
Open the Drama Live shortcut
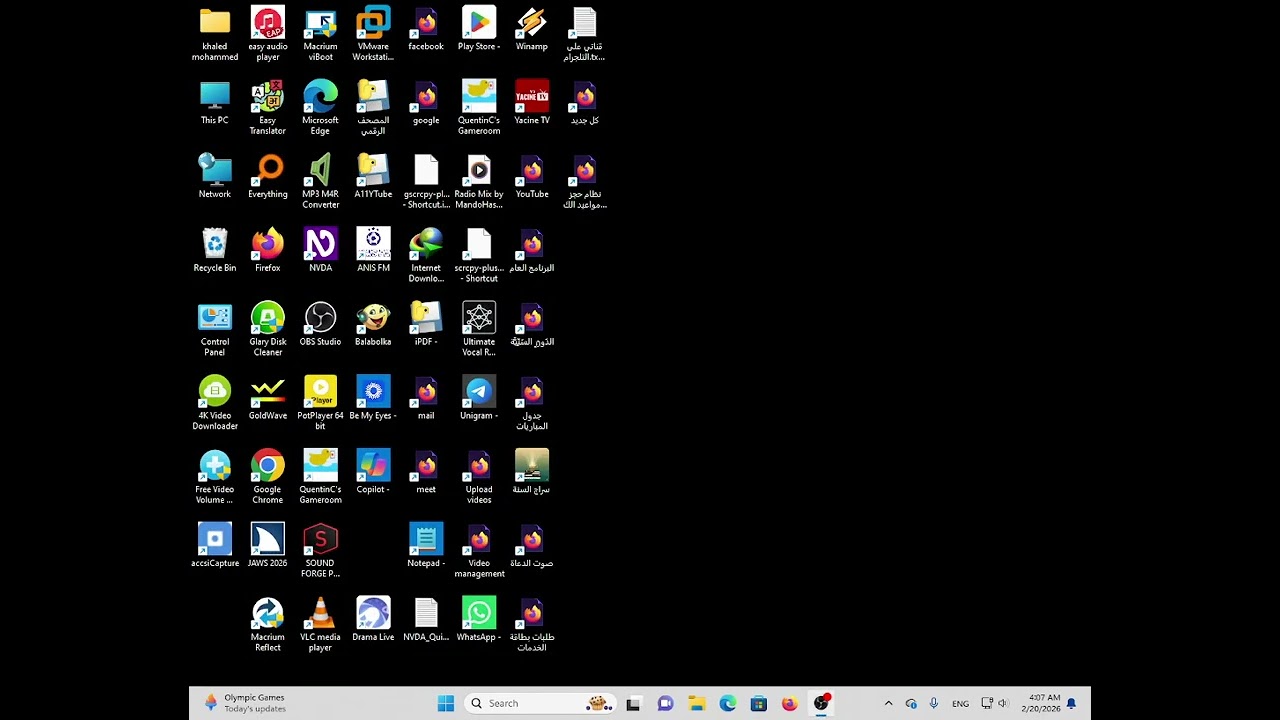click(373, 621)
